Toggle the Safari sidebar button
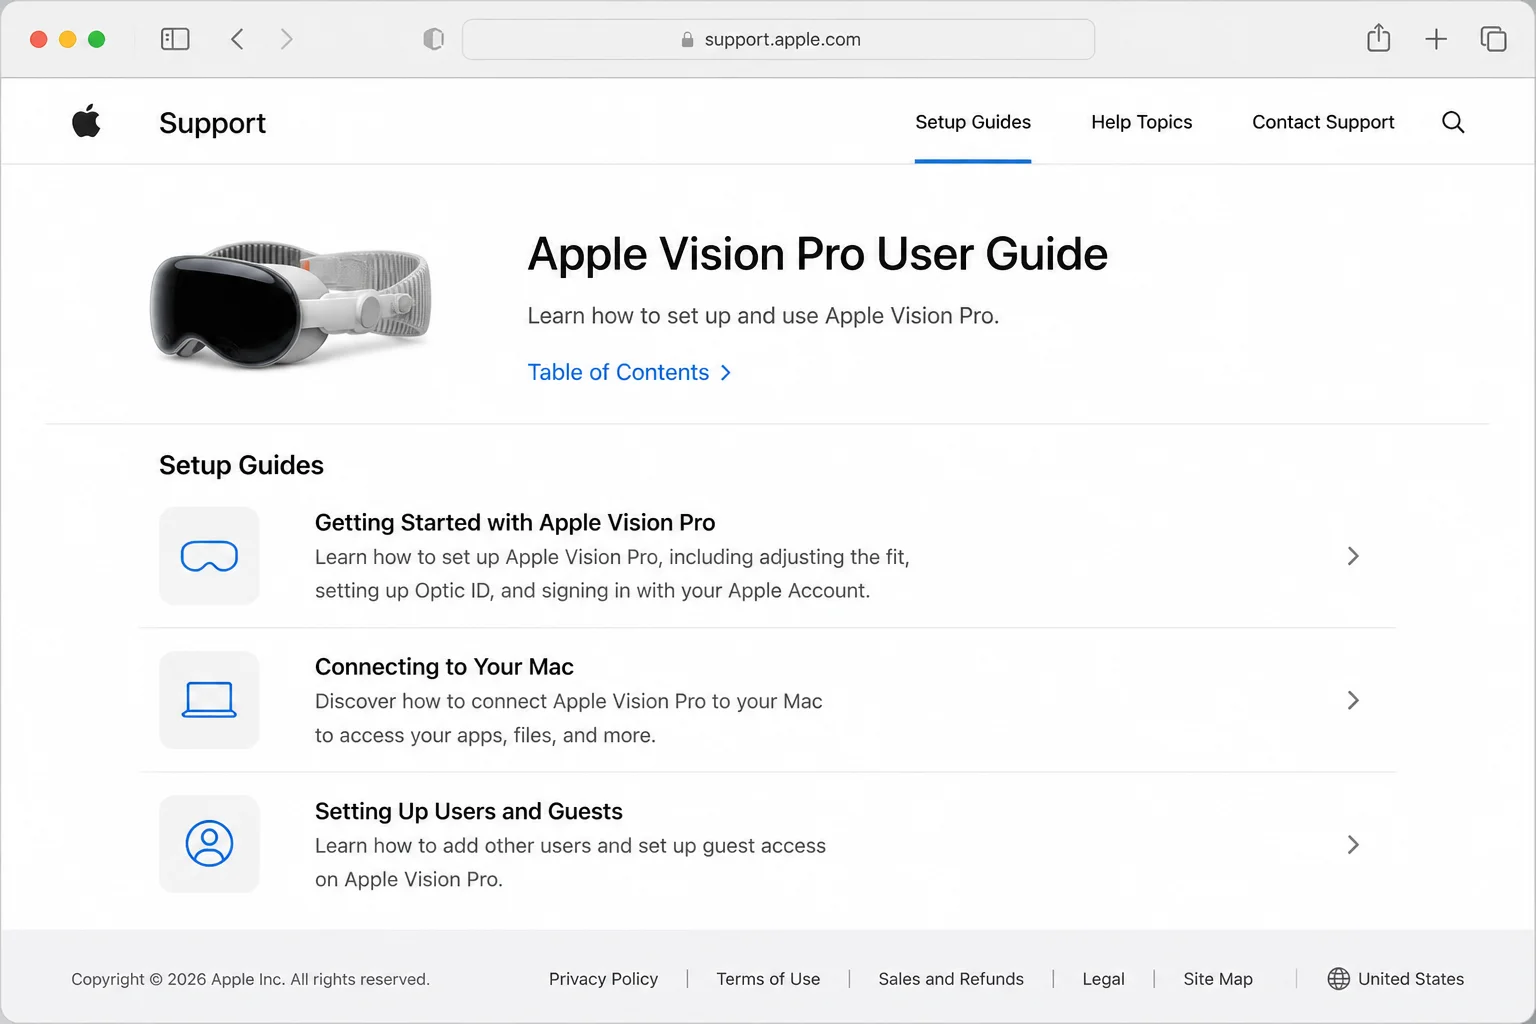Viewport: 1536px width, 1024px height. [x=175, y=39]
